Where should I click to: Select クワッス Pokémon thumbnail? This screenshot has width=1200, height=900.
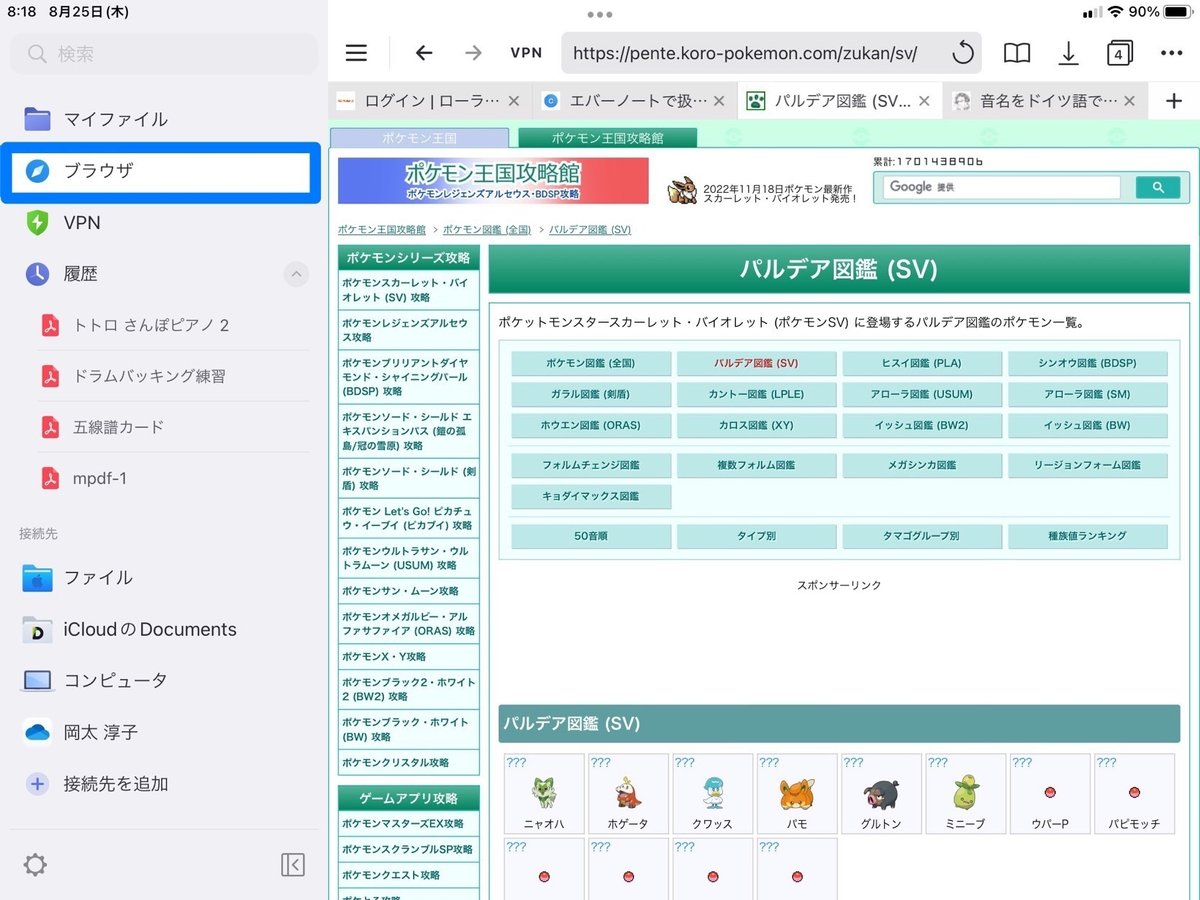point(712,793)
